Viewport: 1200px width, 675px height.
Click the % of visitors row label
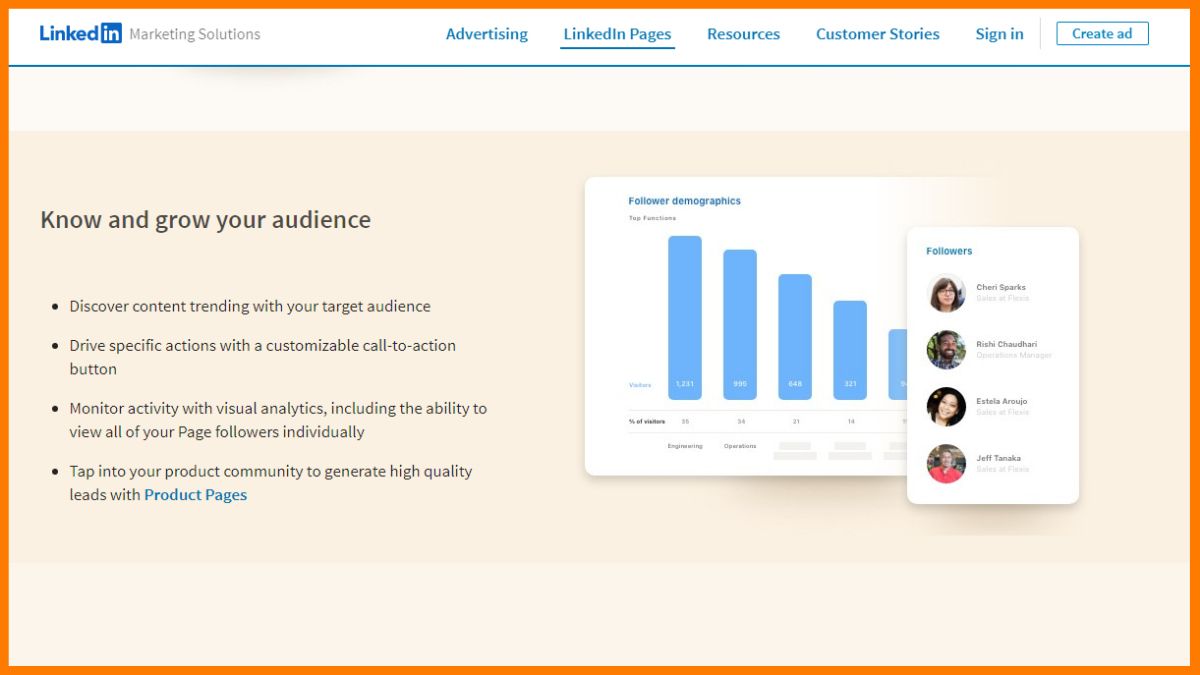647,421
